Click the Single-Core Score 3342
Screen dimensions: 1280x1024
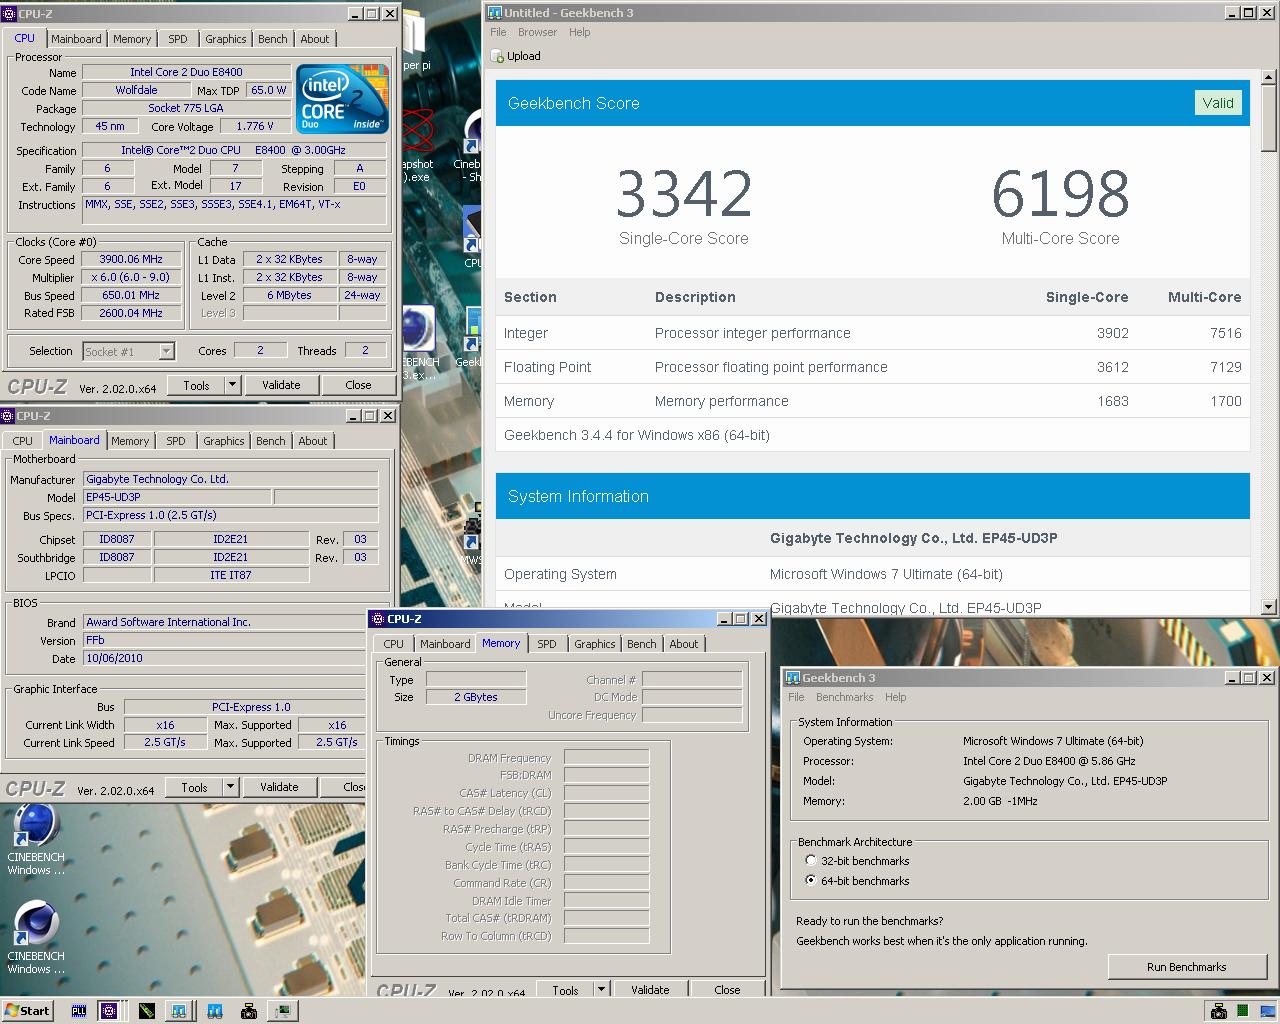click(x=684, y=194)
